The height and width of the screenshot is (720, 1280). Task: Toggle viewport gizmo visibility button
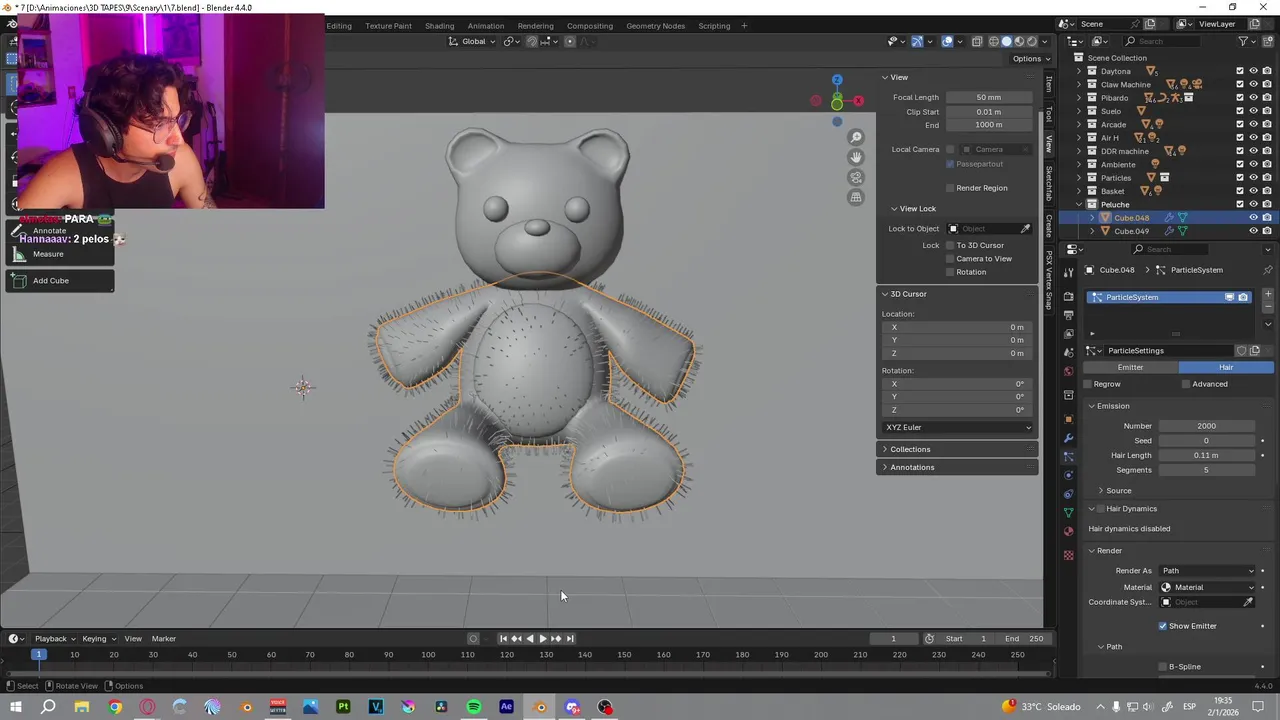coord(917,41)
